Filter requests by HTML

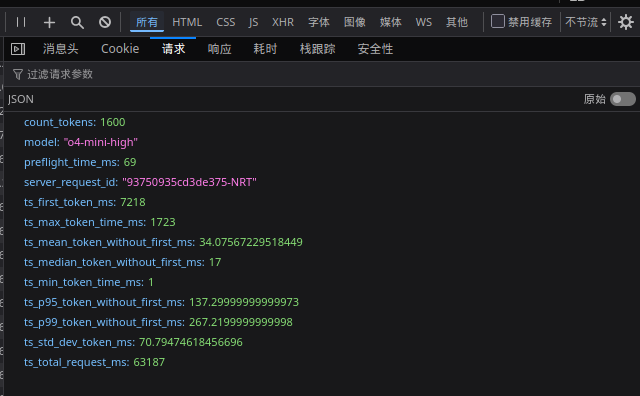(187, 22)
